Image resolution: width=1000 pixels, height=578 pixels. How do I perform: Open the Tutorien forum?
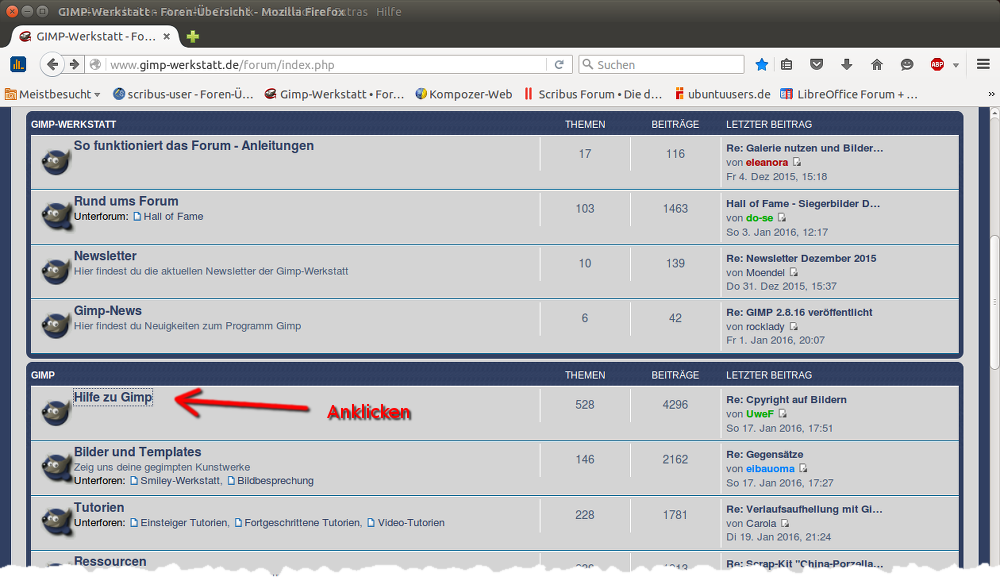click(x=99, y=507)
